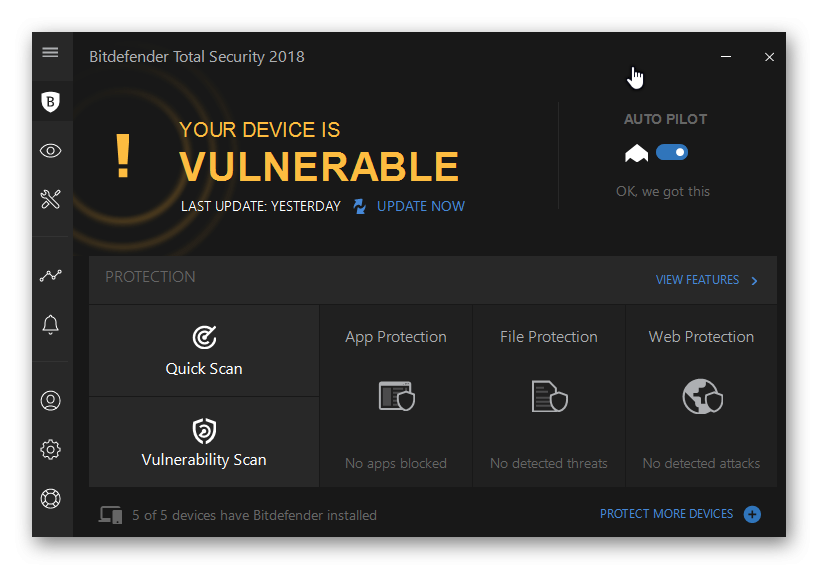Click the devices icon in footer
Image resolution: width=818 pixels, height=569 pixels.
(110, 515)
